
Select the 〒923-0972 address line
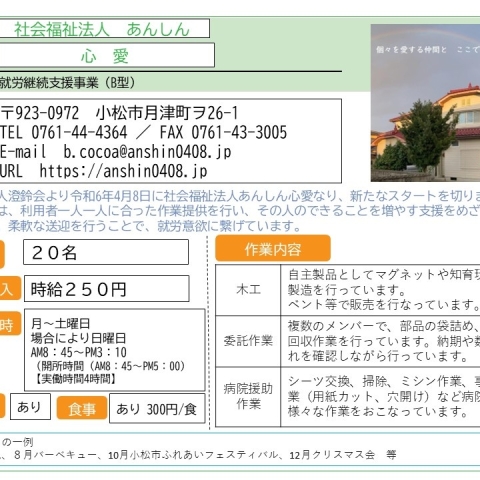point(119,113)
